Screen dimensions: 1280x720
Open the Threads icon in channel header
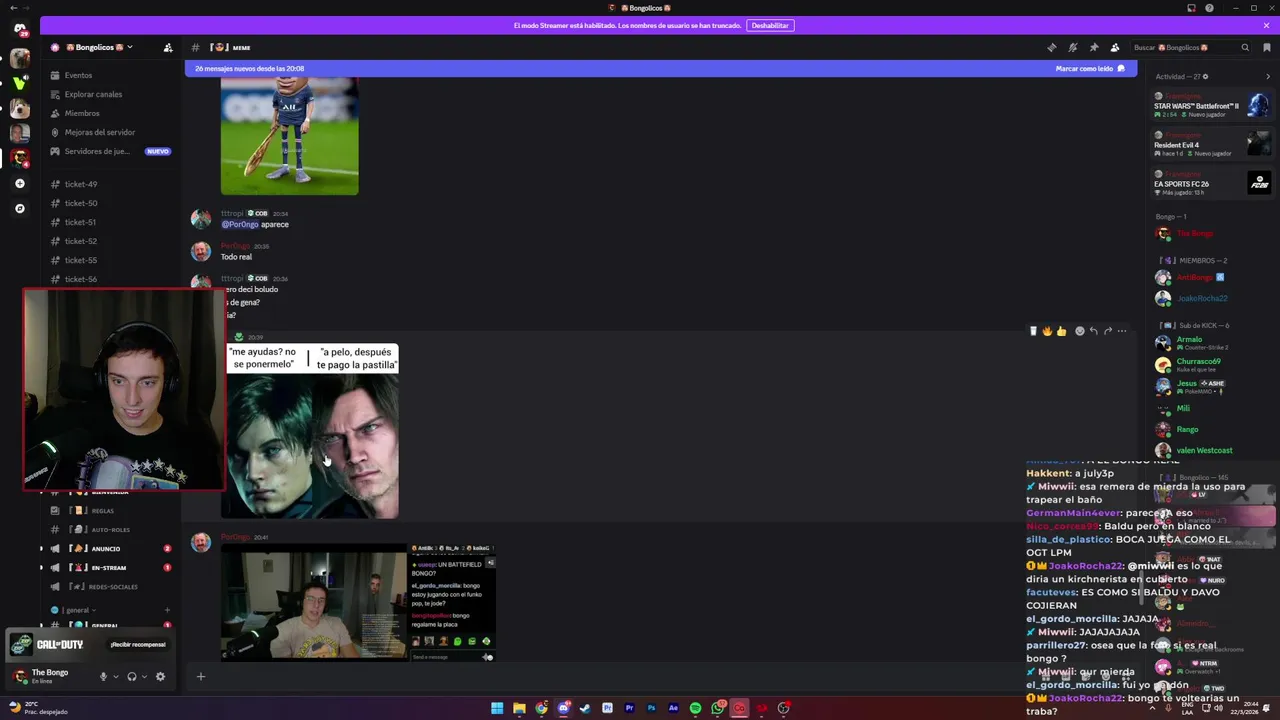pos(1051,47)
